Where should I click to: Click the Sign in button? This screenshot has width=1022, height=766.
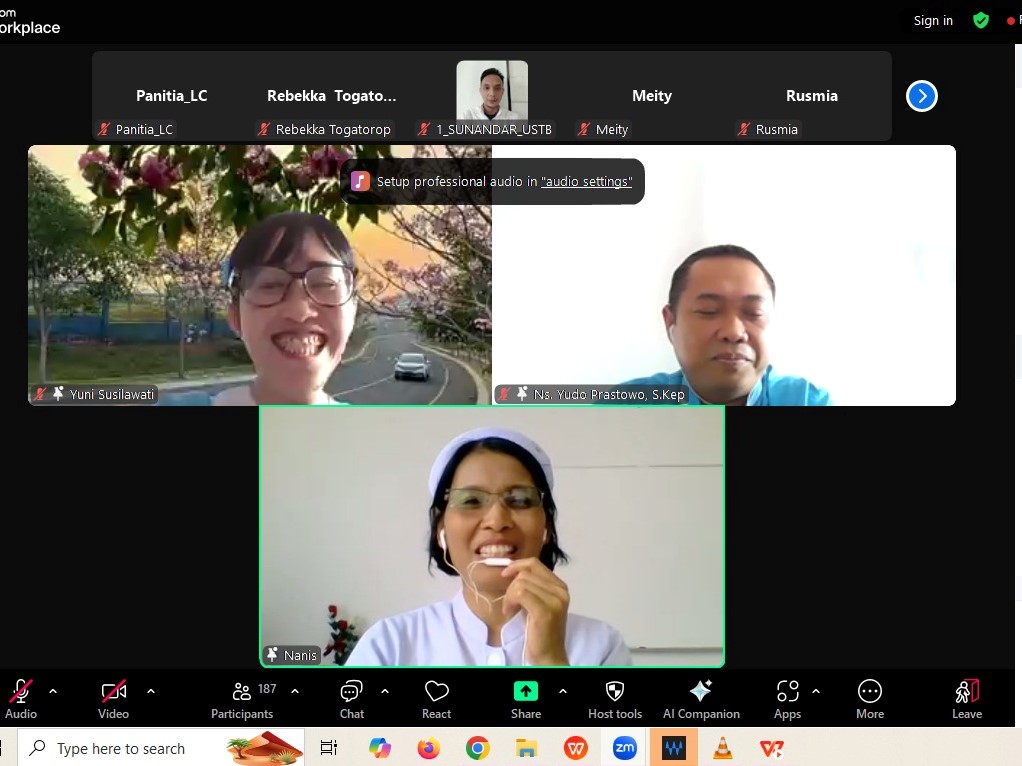pos(933,21)
